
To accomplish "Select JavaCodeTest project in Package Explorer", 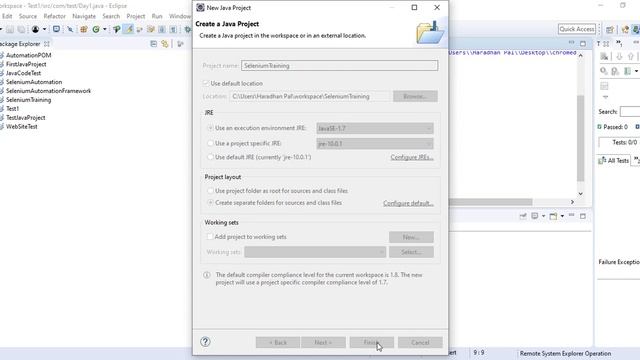I will (x=23, y=73).
